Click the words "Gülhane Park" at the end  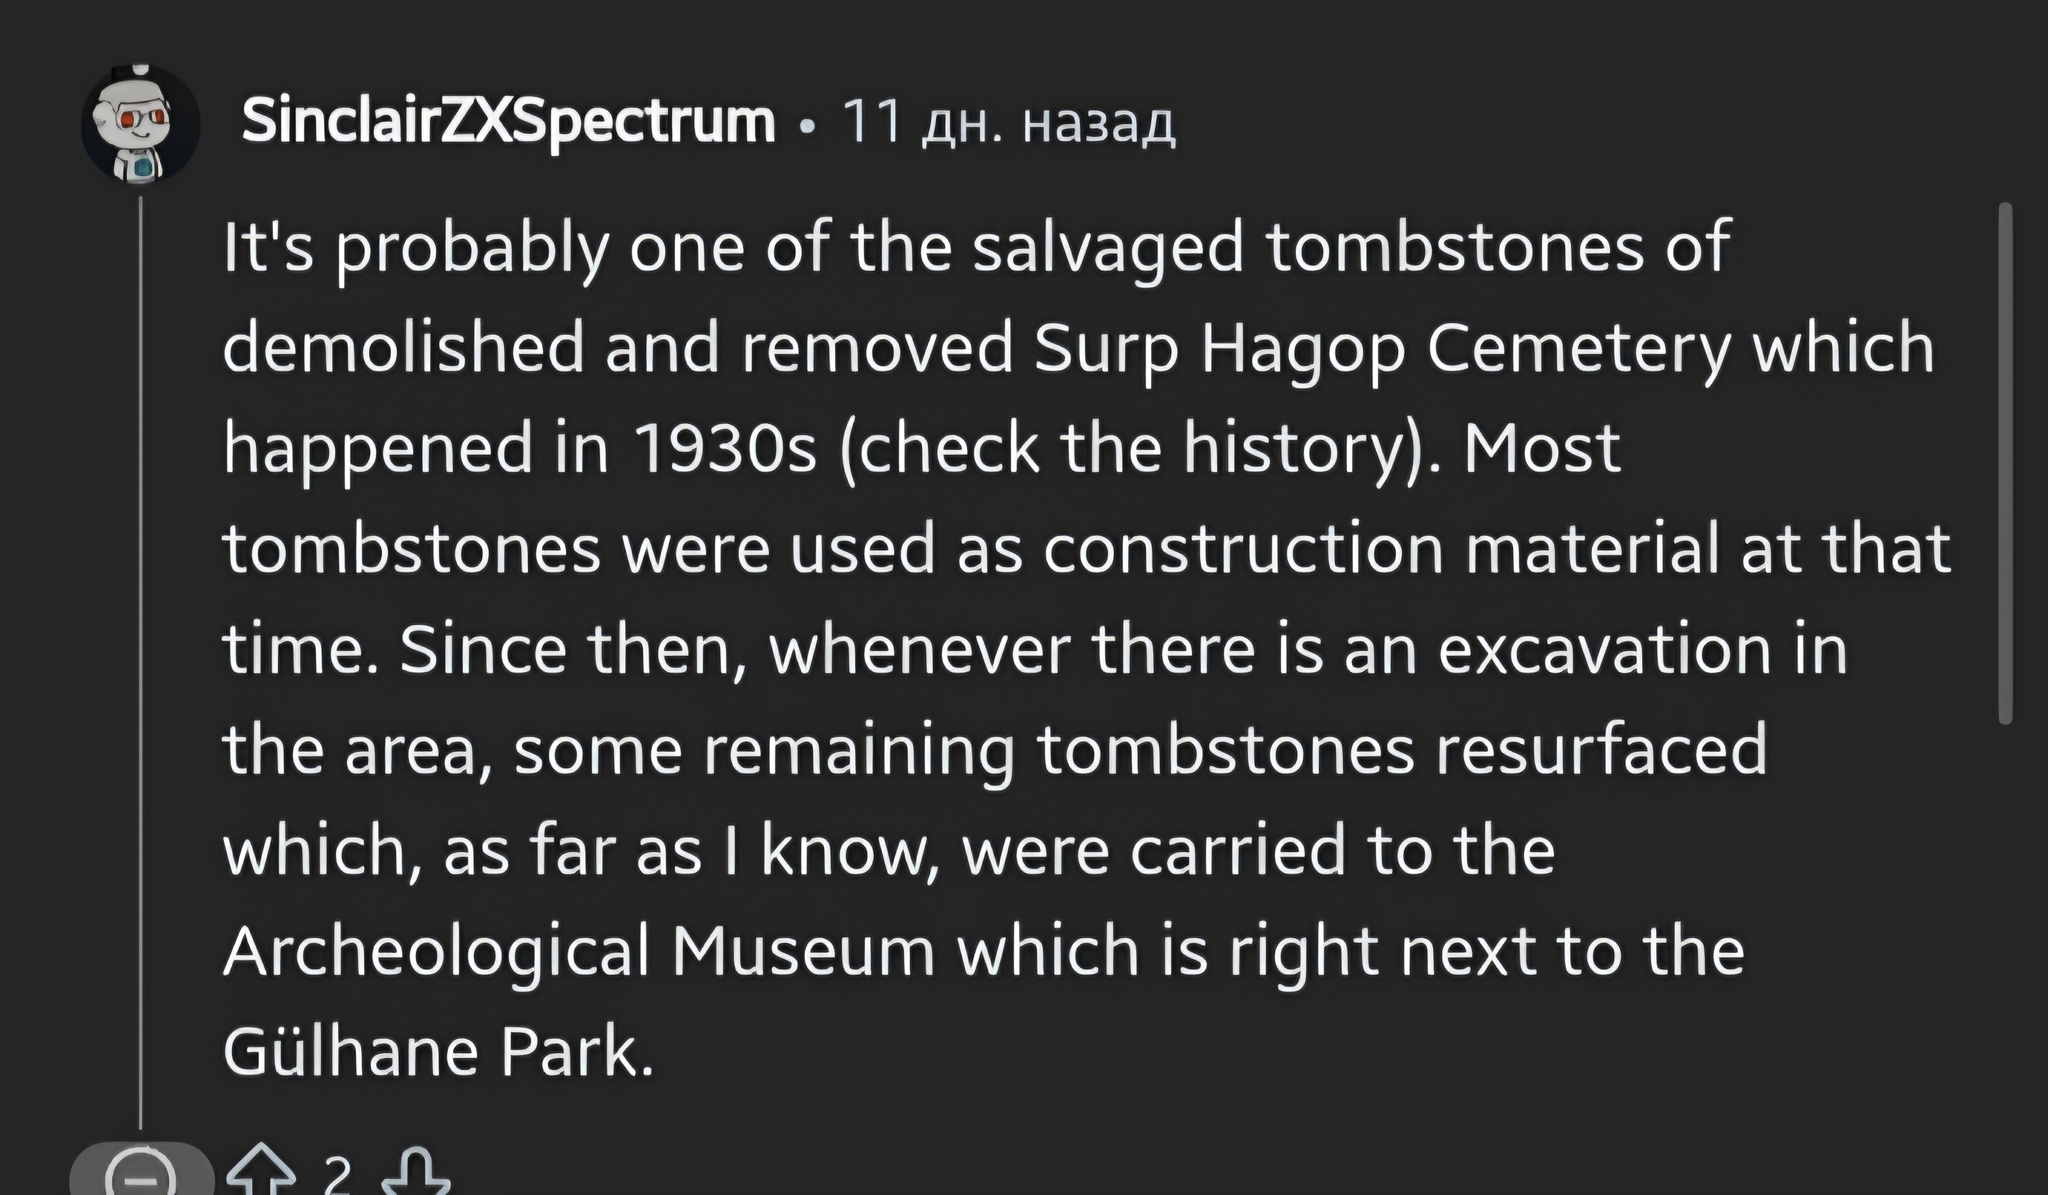click(438, 1052)
